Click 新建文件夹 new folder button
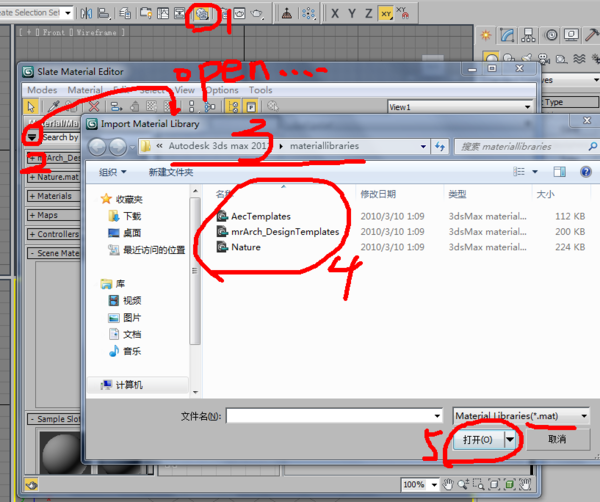600x502 pixels. pyautogui.click(x=171, y=172)
